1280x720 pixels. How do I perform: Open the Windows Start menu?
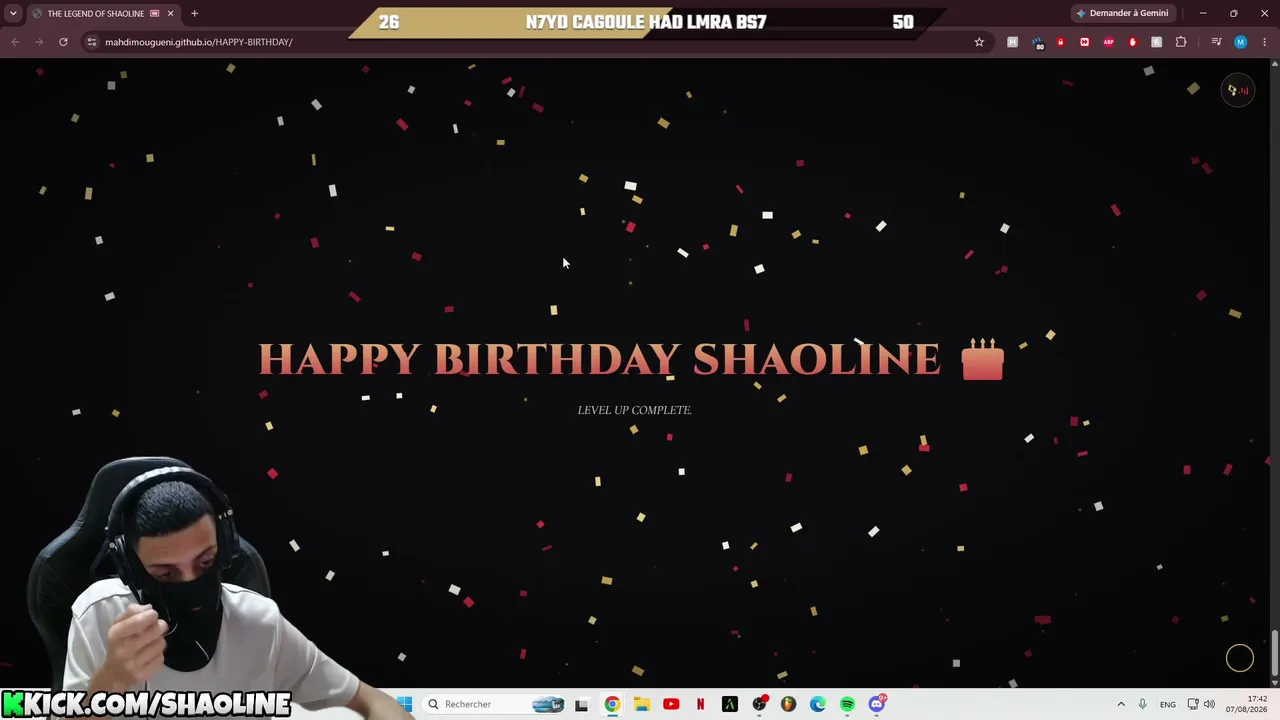[x=404, y=704]
